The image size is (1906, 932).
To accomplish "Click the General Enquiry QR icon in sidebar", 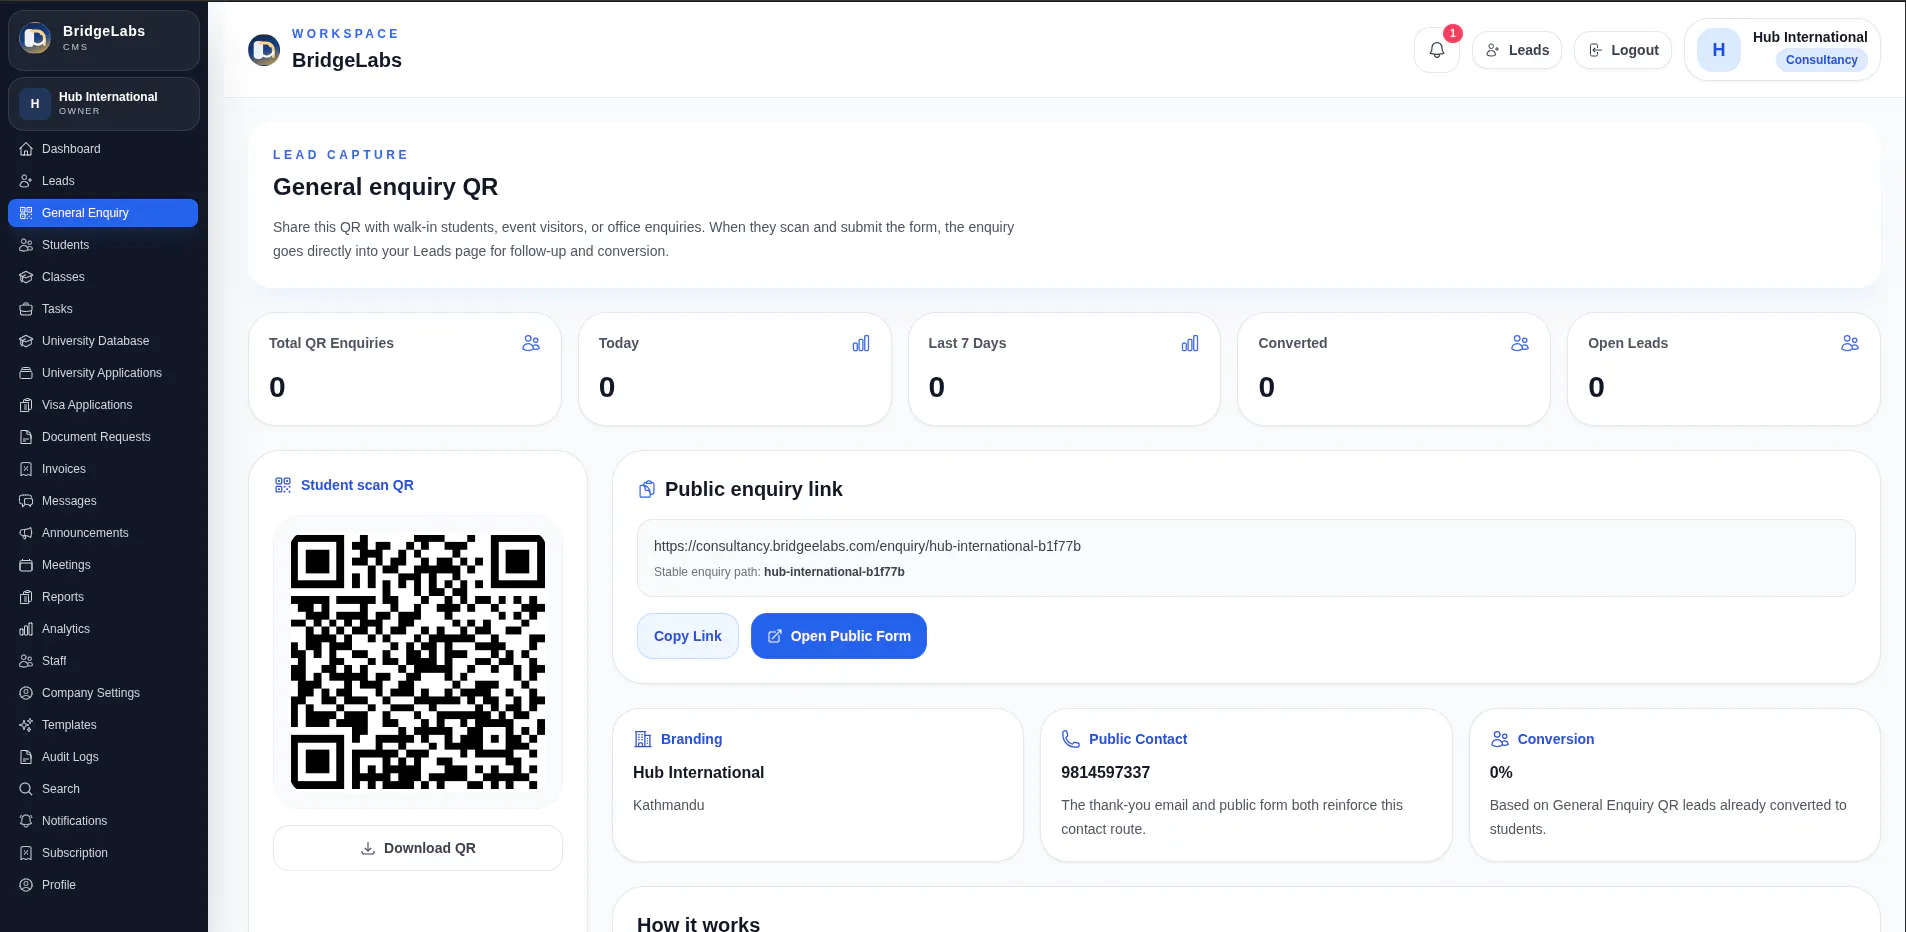I will [x=26, y=213].
